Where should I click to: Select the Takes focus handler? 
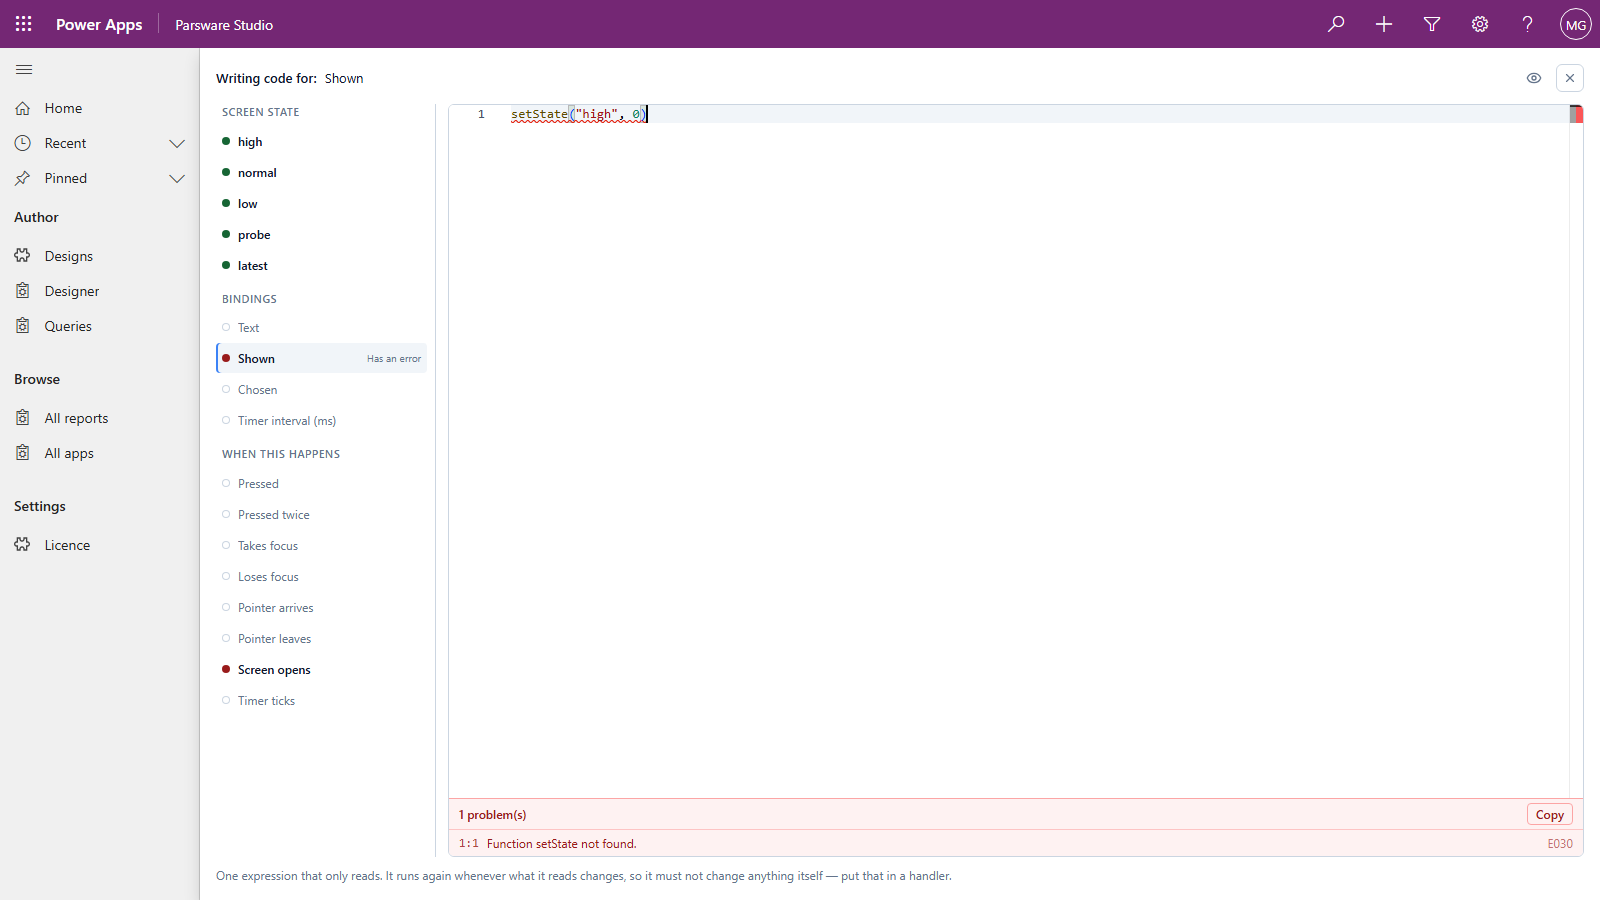[321, 546]
